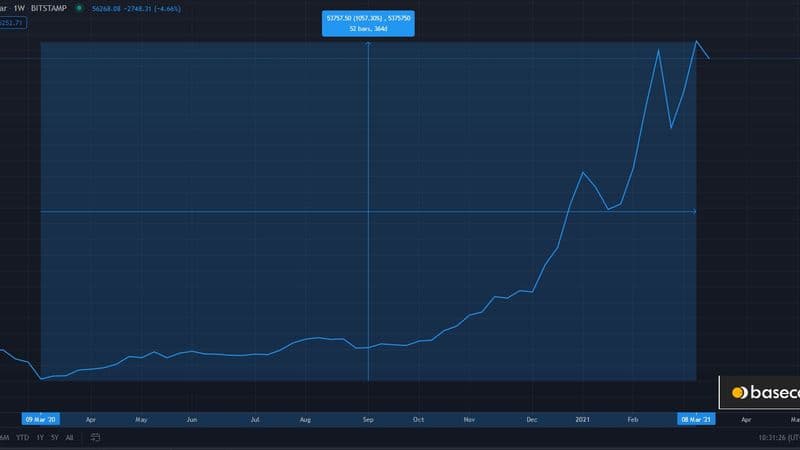Click the Sep label on the time axis
The width and height of the screenshot is (800, 450).
pyautogui.click(x=368, y=419)
